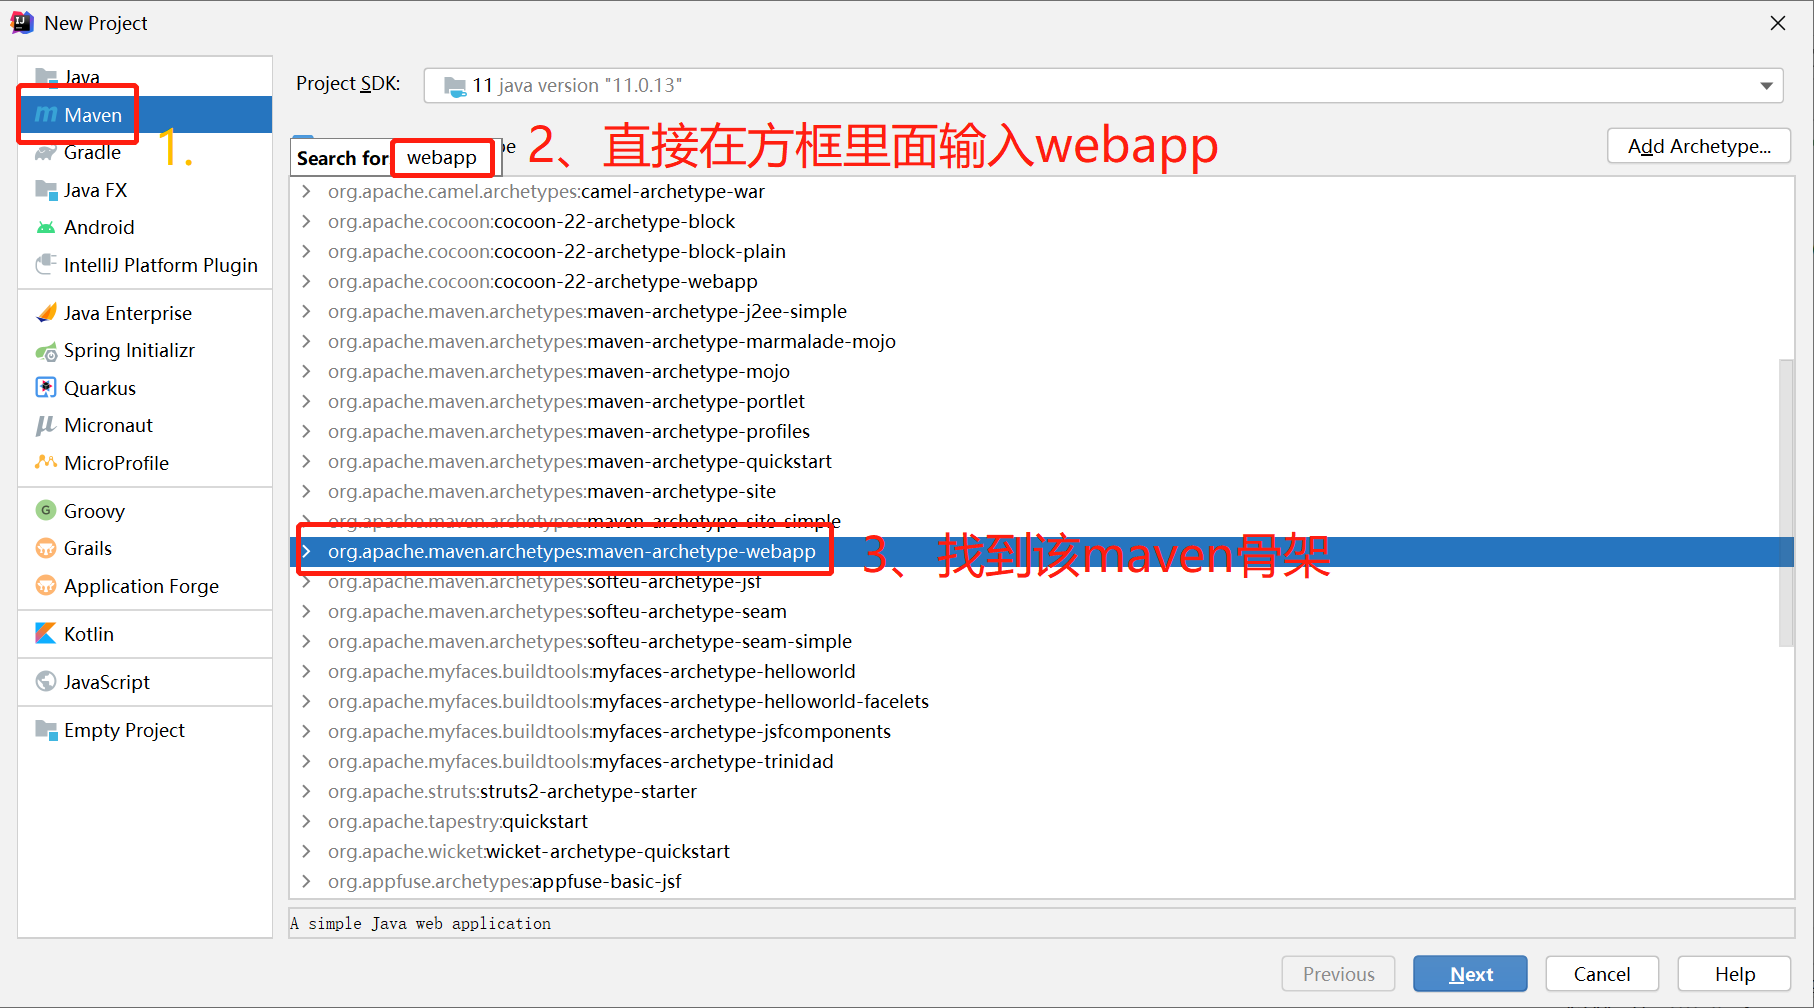The width and height of the screenshot is (1814, 1008).
Task: Click the Add Archetype button
Action: (x=1698, y=147)
